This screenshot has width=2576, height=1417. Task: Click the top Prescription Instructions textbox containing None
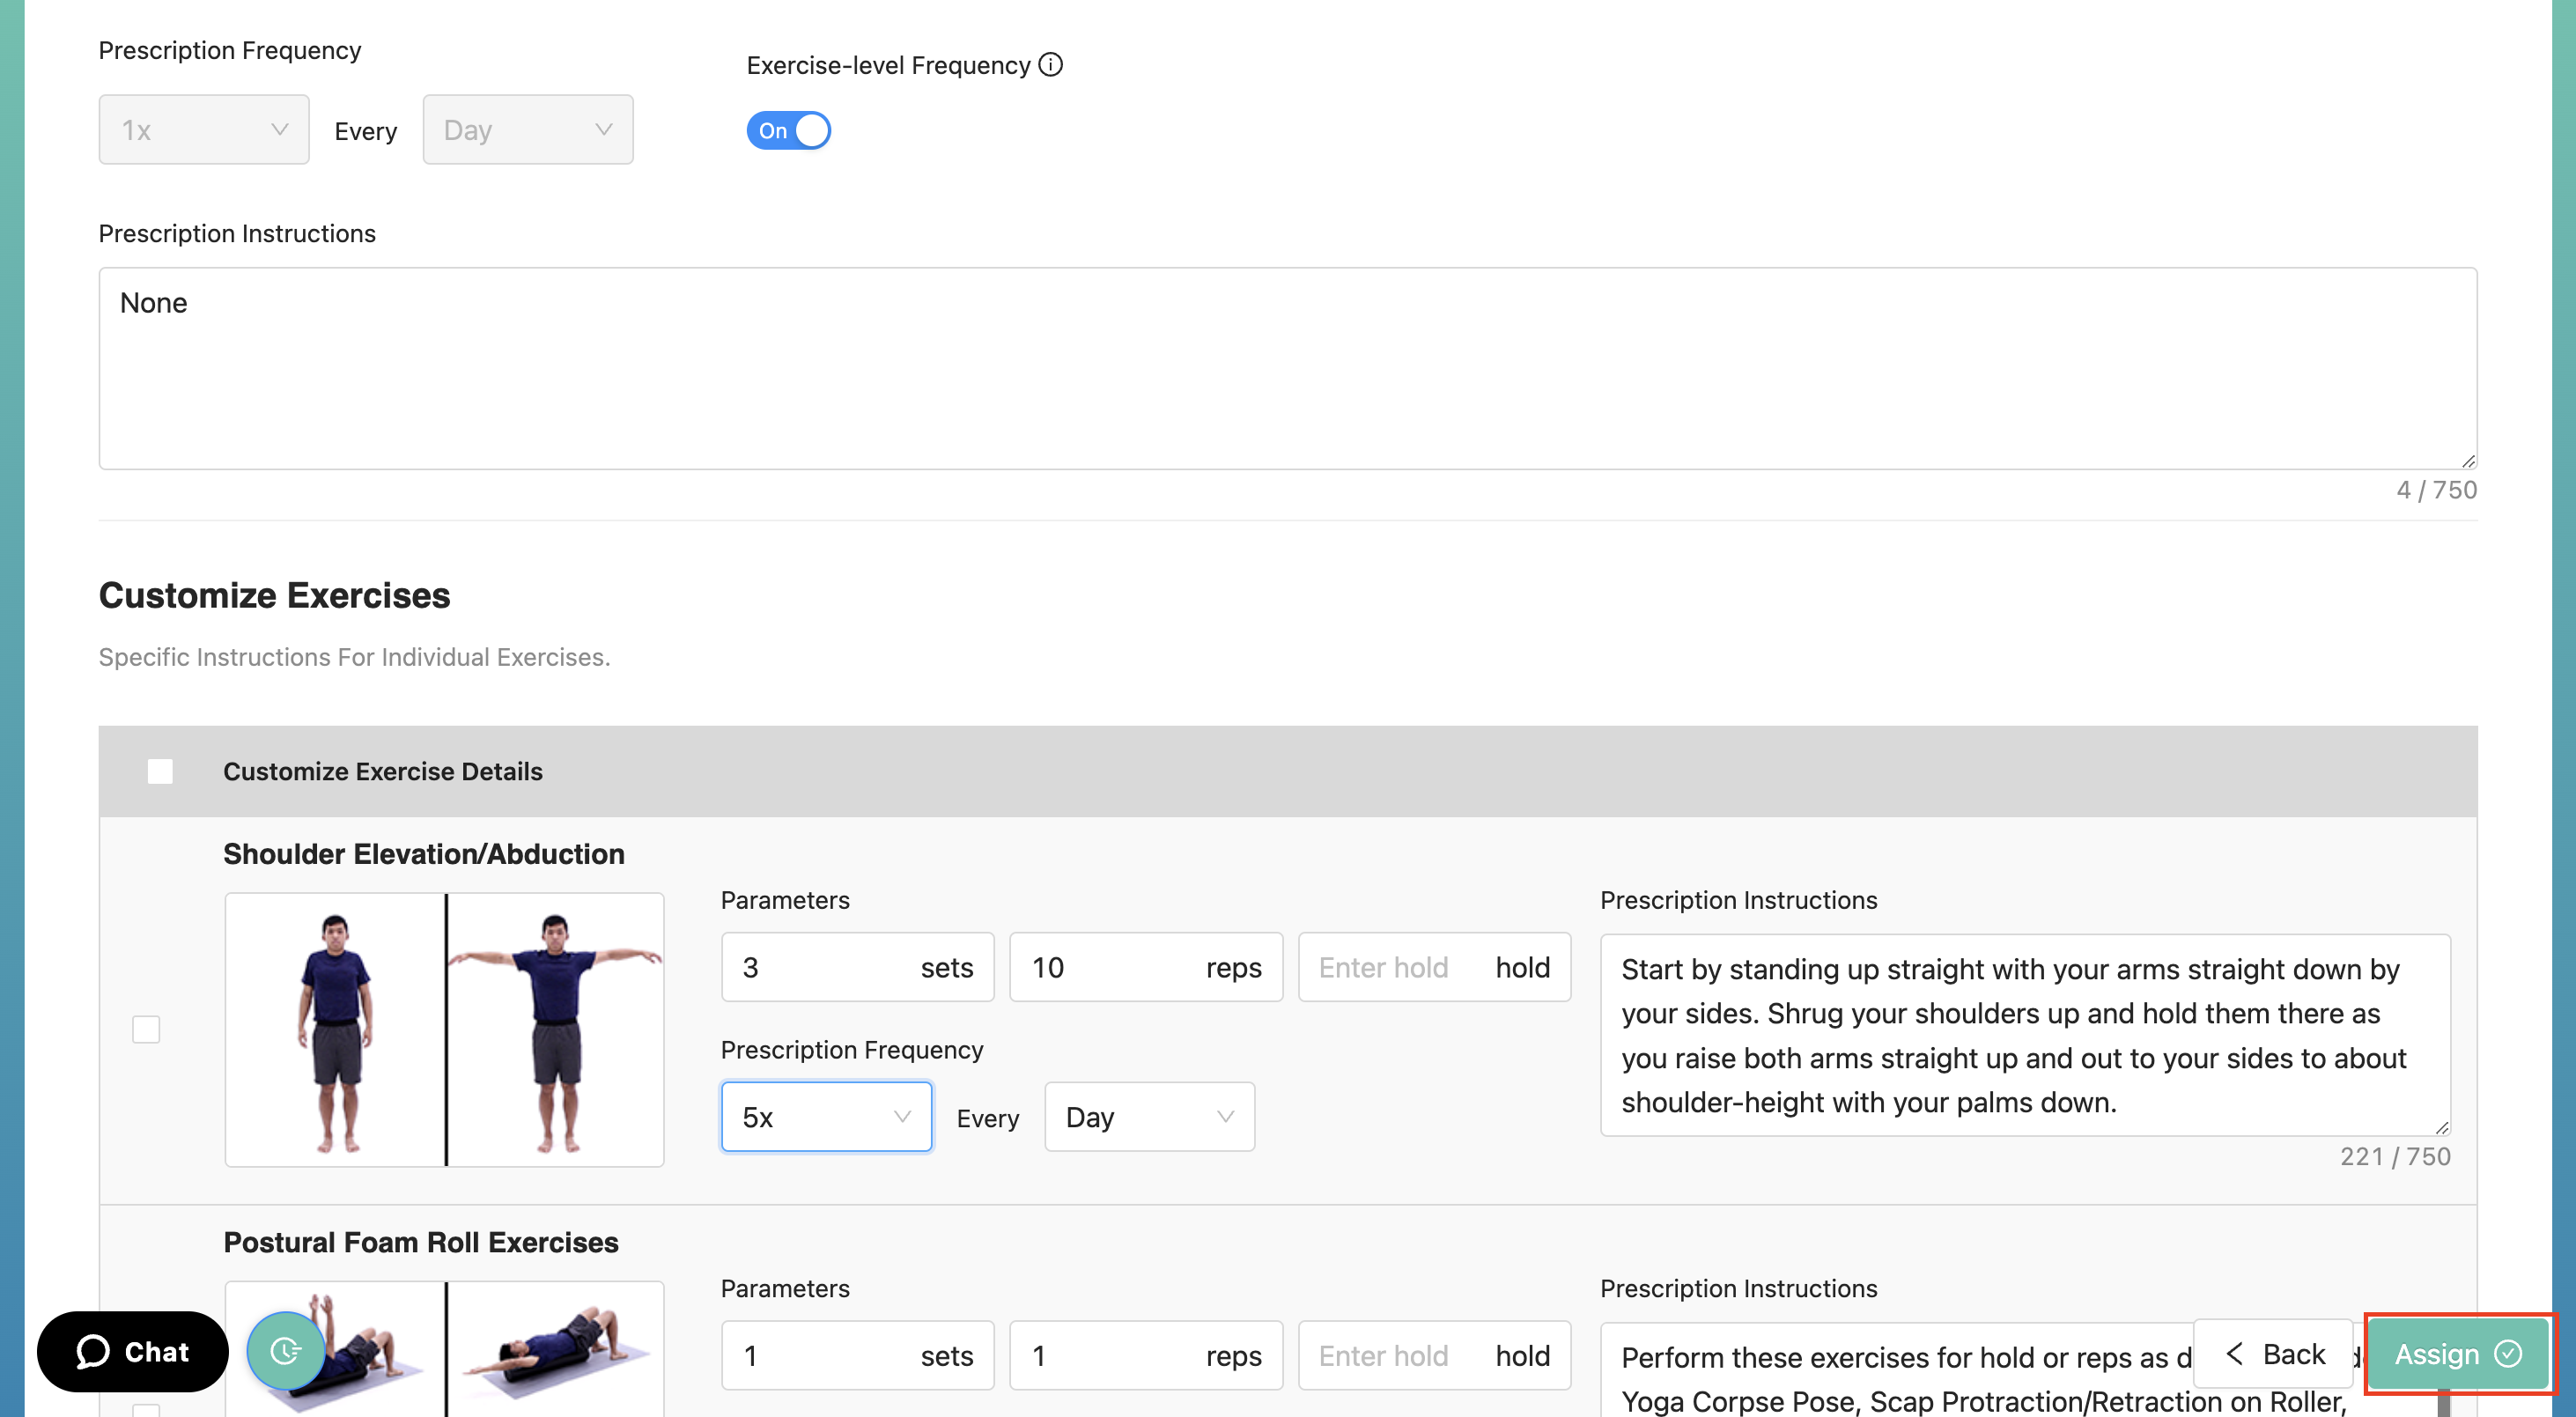pyautogui.click(x=1287, y=367)
